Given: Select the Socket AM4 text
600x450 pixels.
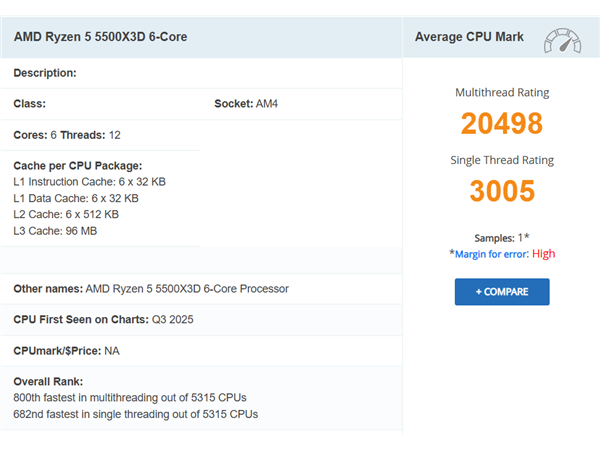Looking at the screenshot, I should [246, 104].
